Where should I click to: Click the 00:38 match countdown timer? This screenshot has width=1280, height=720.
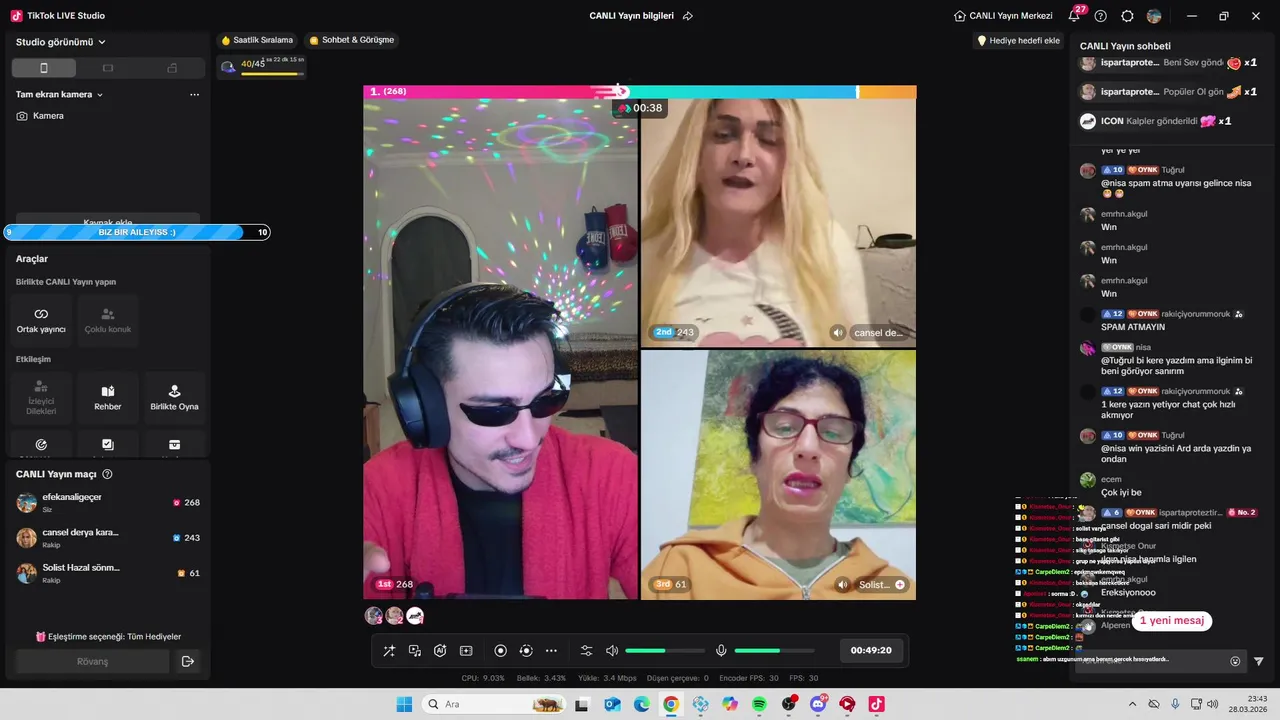[640, 107]
